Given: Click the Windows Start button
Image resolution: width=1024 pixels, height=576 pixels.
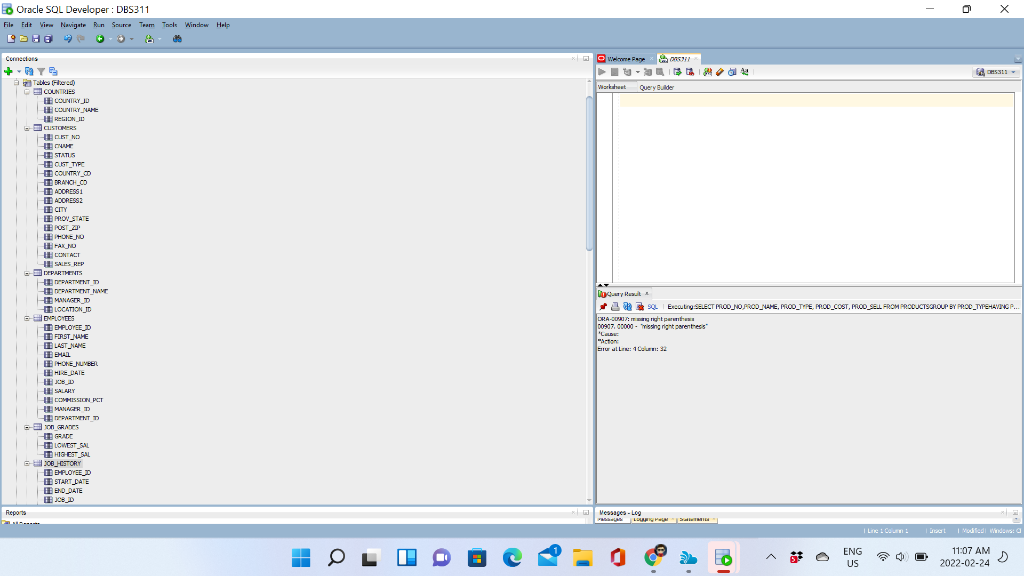Looking at the screenshot, I should tap(301, 555).
